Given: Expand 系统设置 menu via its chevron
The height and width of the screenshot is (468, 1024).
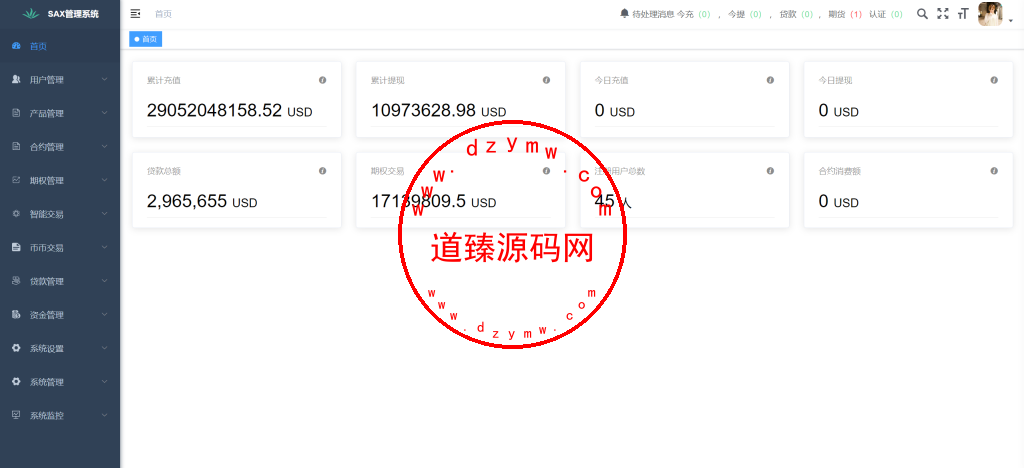Looking at the screenshot, I should click(104, 349).
